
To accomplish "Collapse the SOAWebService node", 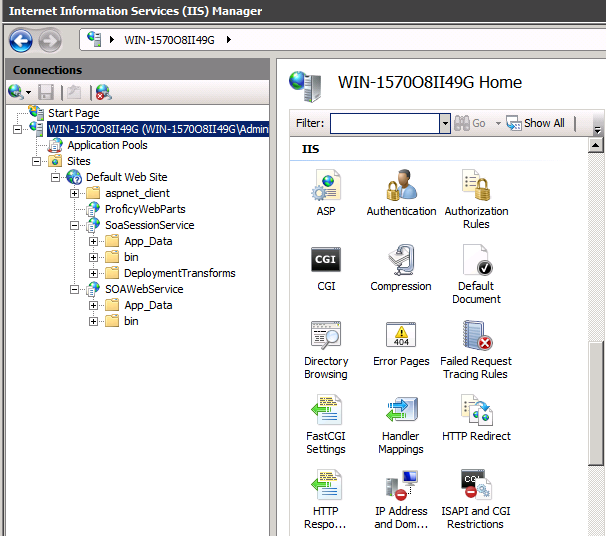I will pyautogui.click(x=75, y=289).
